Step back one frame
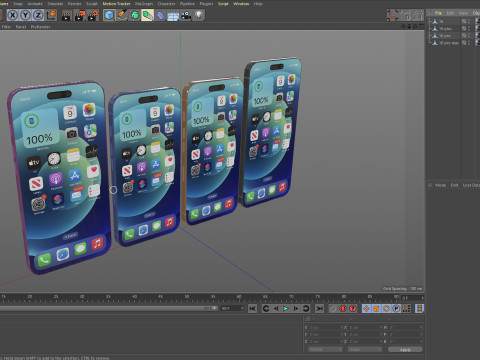The width and height of the screenshot is (480, 360). pos(276,309)
